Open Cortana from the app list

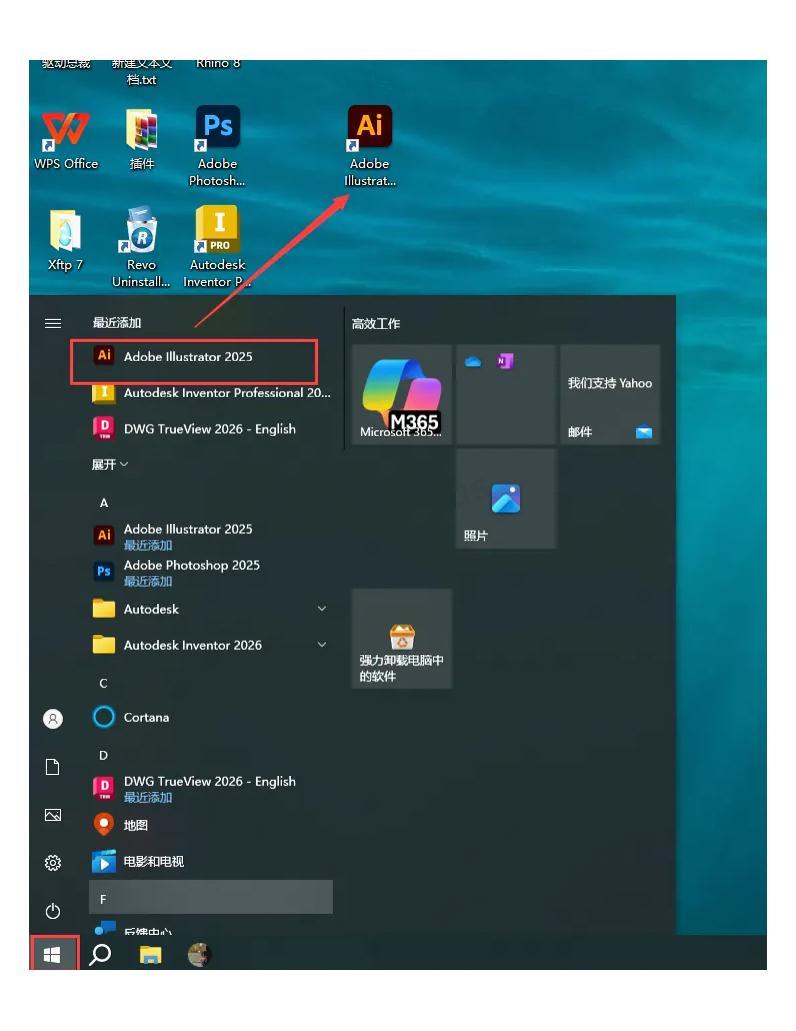point(210,717)
